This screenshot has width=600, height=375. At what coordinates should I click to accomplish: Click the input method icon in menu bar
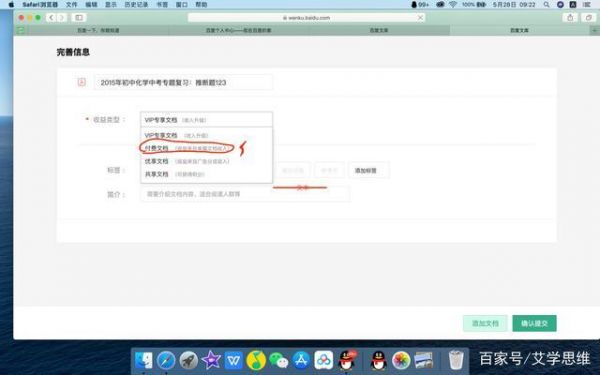(x=573, y=5)
